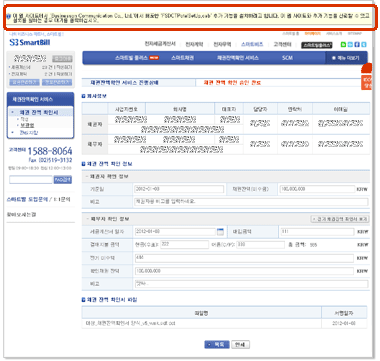The height and width of the screenshot is (361, 380).
Task: Click creditor 비고 remarks field
Action: [251, 202]
